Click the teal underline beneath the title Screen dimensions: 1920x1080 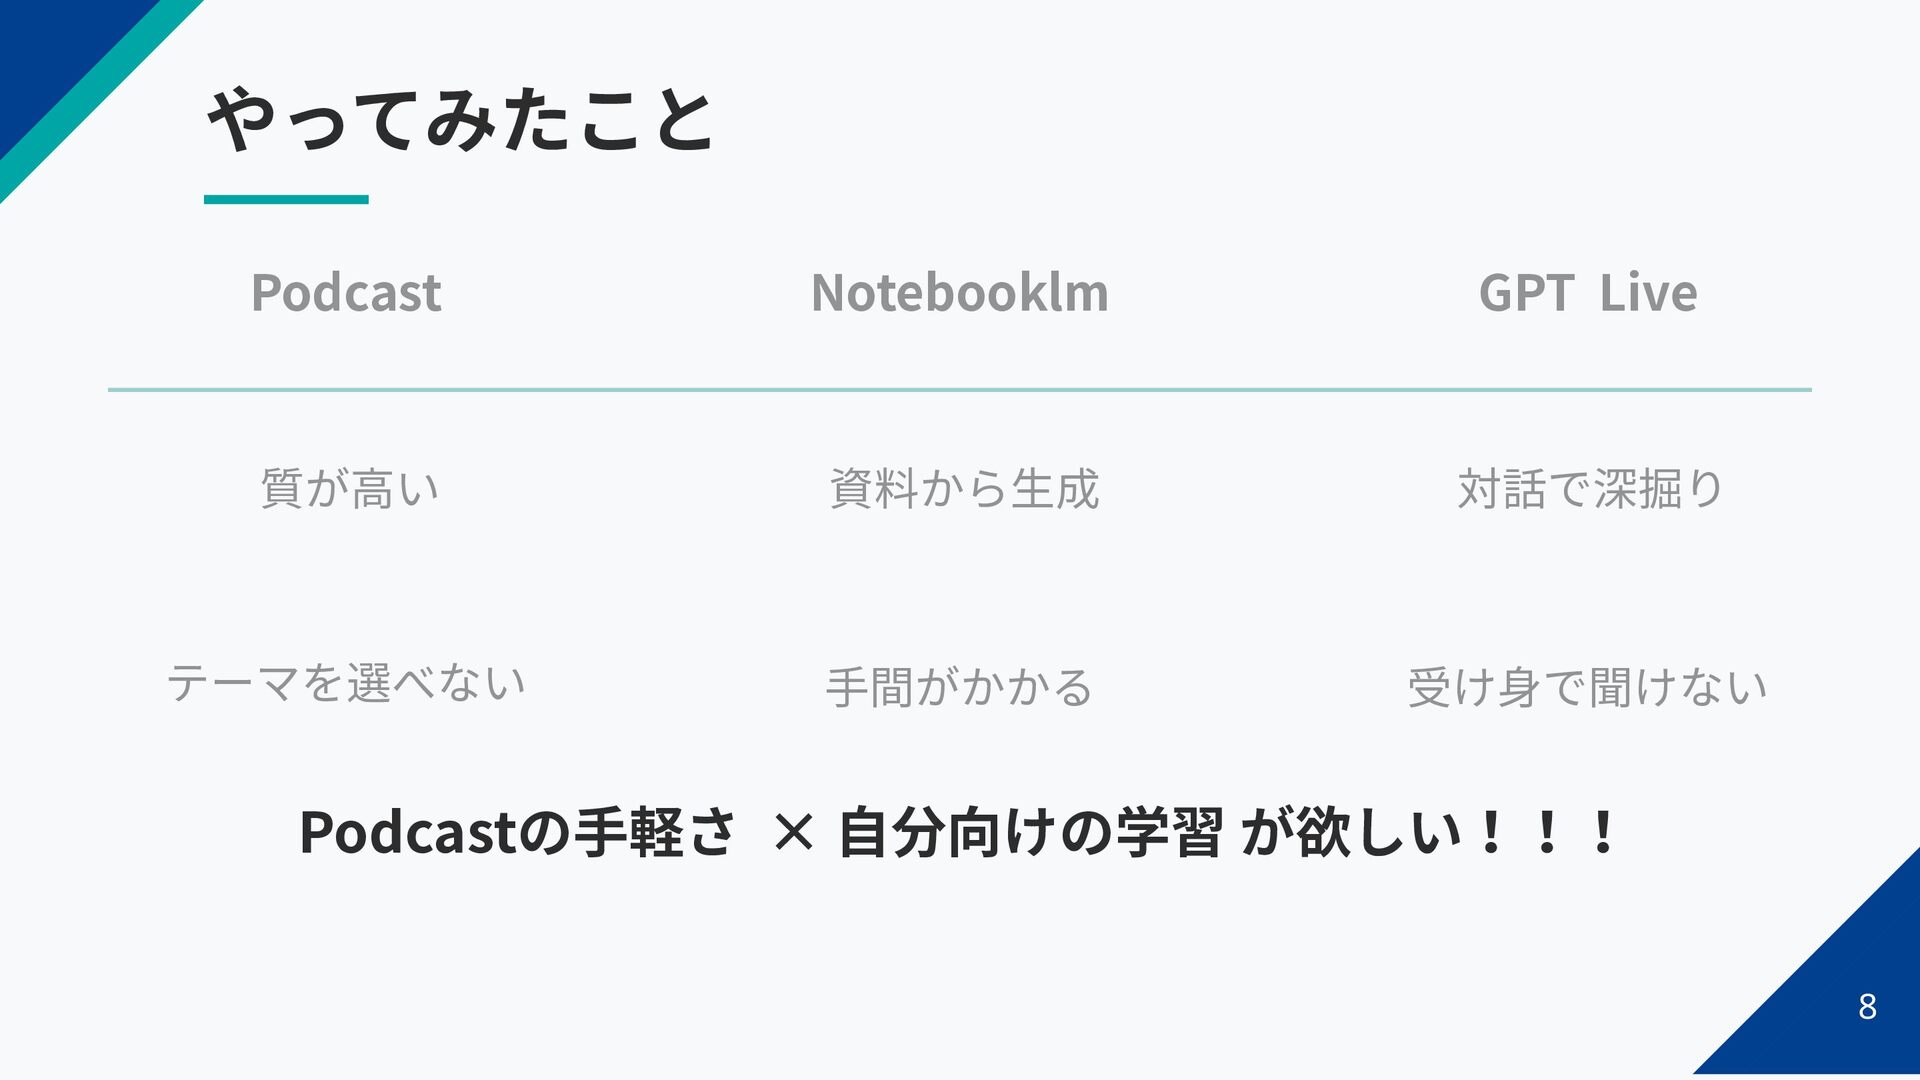click(286, 200)
